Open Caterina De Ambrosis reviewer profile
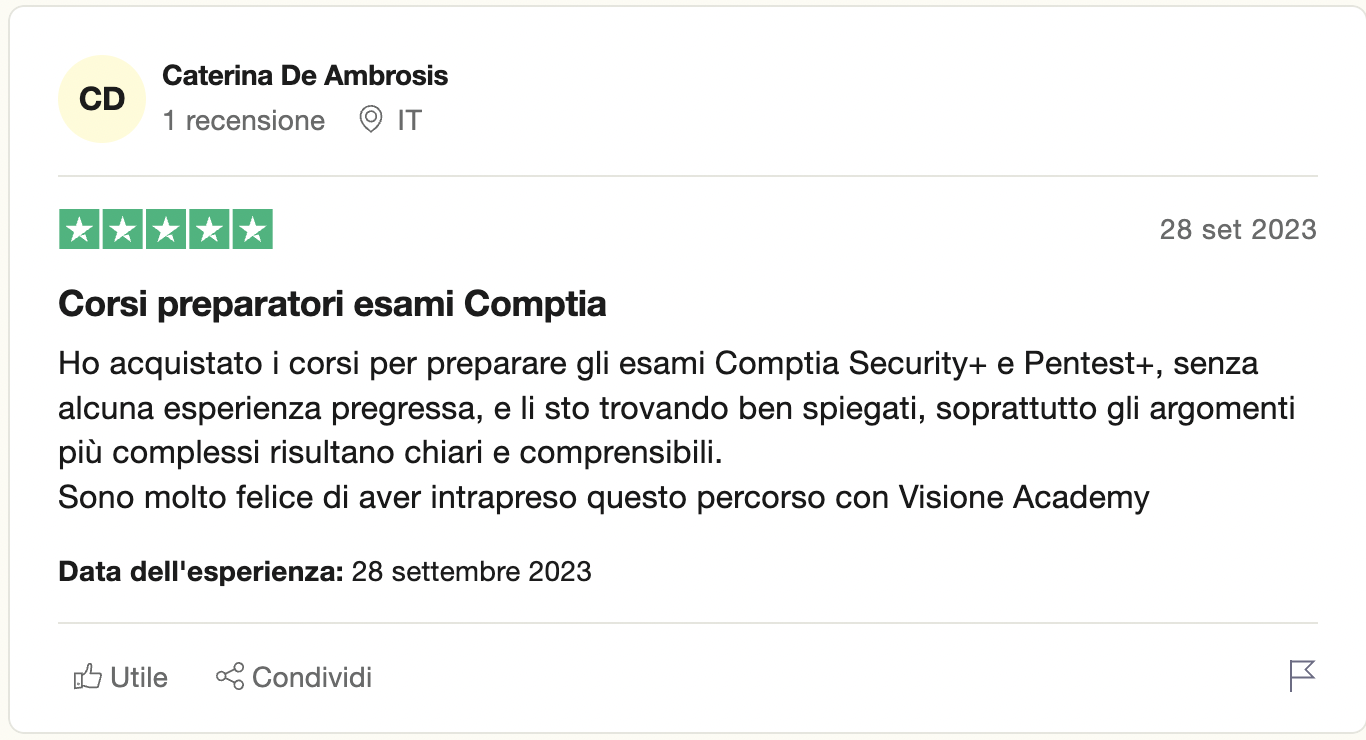Image resolution: width=1366 pixels, height=740 pixels. pyautogui.click(x=305, y=75)
